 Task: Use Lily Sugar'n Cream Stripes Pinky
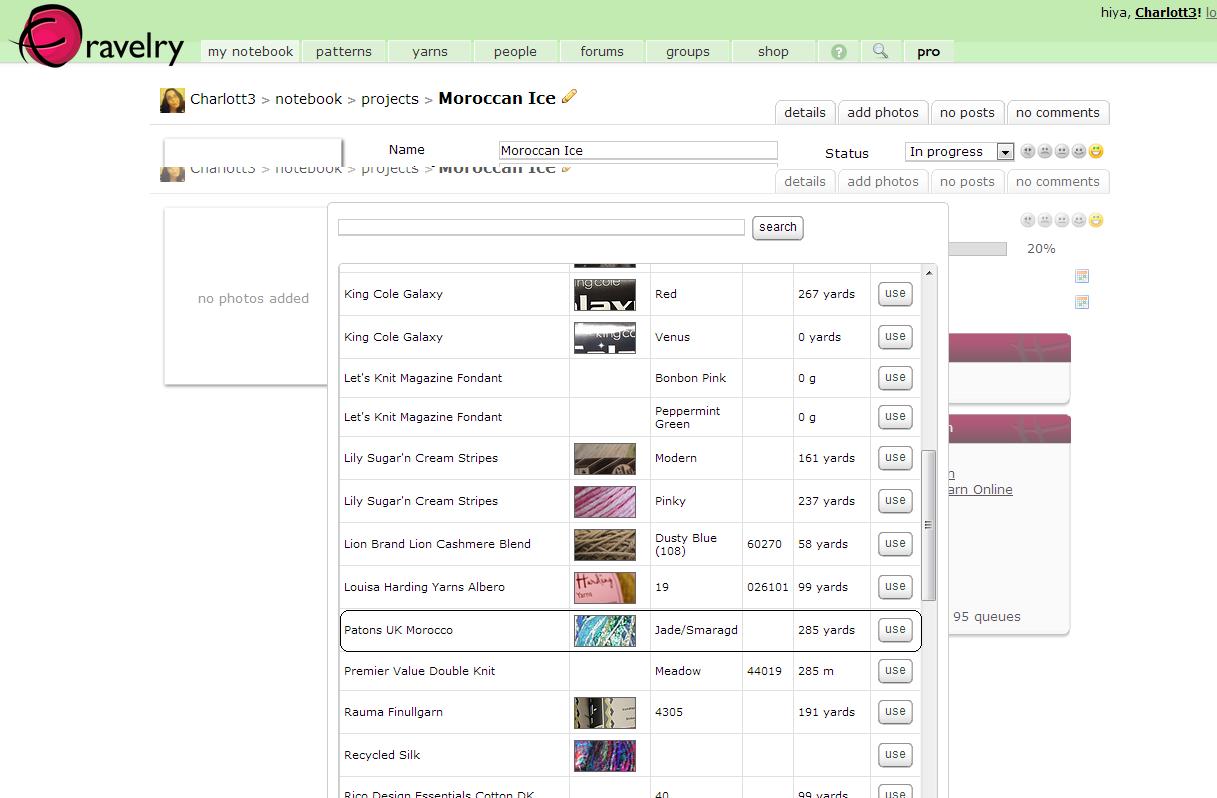pyautogui.click(x=895, y=501)
